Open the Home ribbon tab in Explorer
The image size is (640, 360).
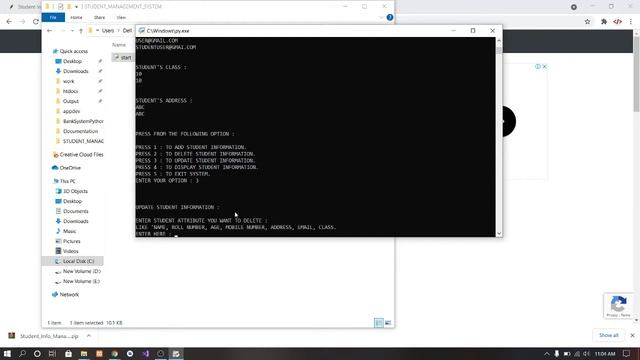point(76,18)
